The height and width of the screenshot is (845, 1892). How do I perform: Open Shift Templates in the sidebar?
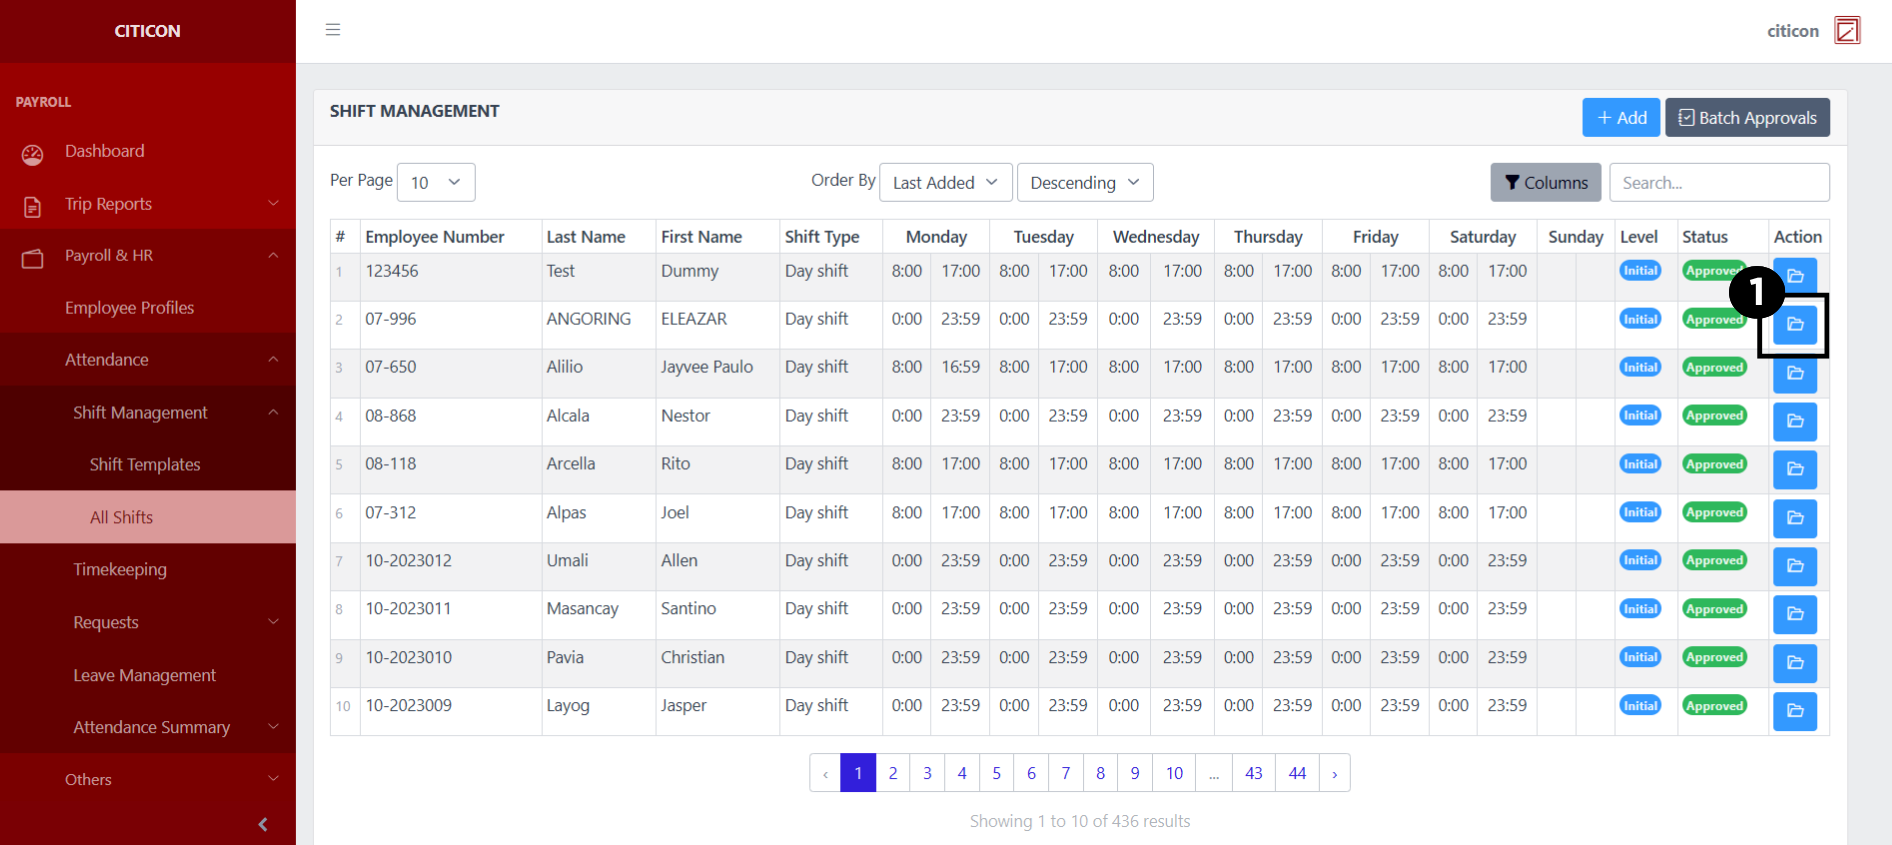(145, 464)
